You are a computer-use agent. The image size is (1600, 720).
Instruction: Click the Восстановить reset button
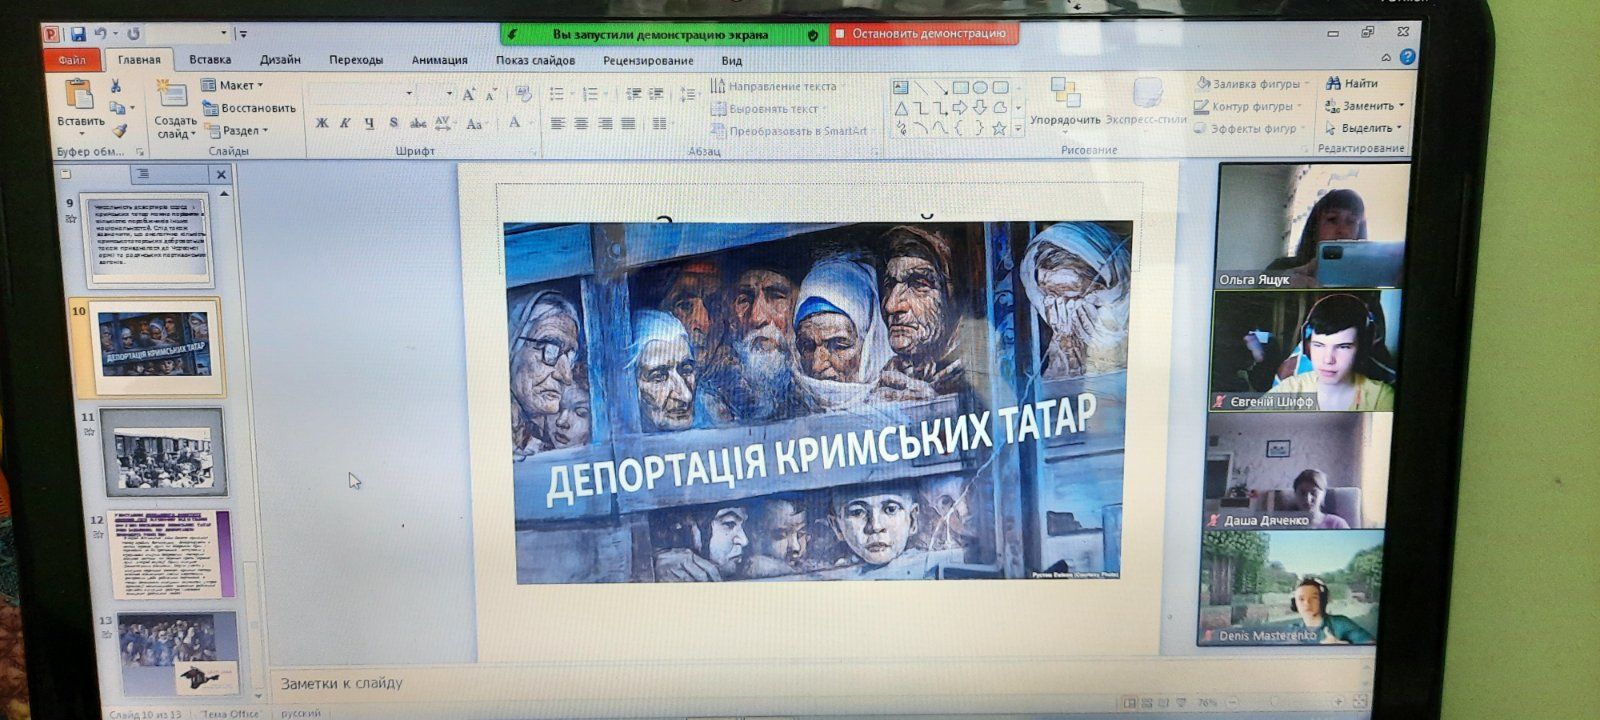pos(250,108)
